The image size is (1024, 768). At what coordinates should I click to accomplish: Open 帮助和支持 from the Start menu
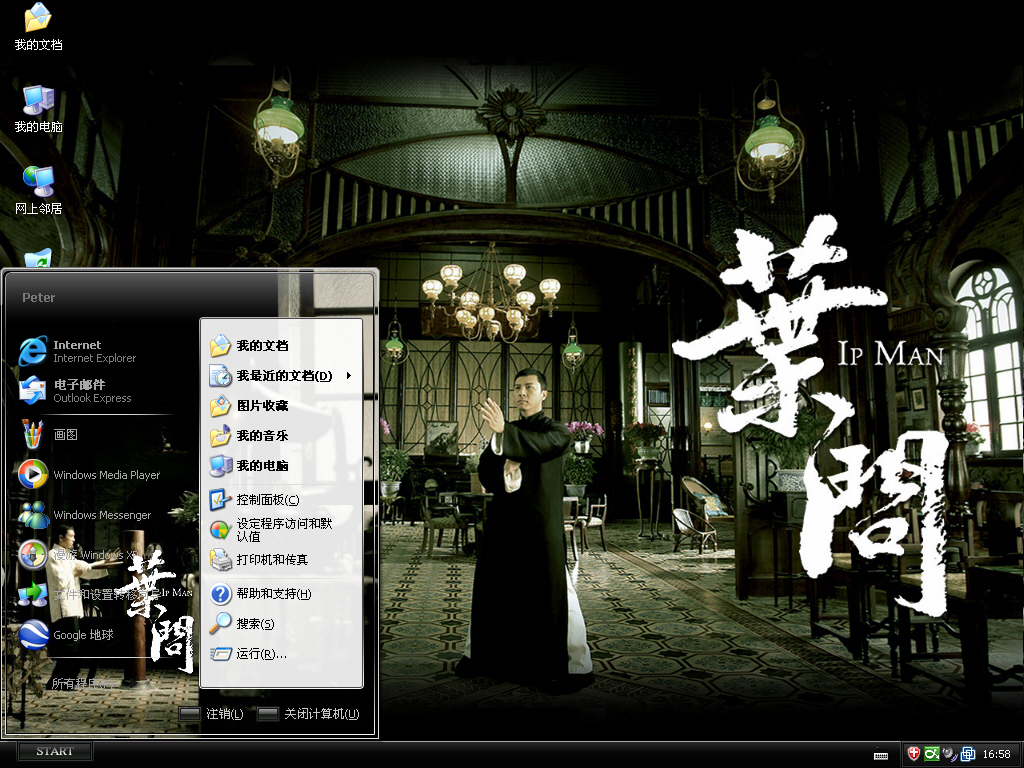point(281,594)
